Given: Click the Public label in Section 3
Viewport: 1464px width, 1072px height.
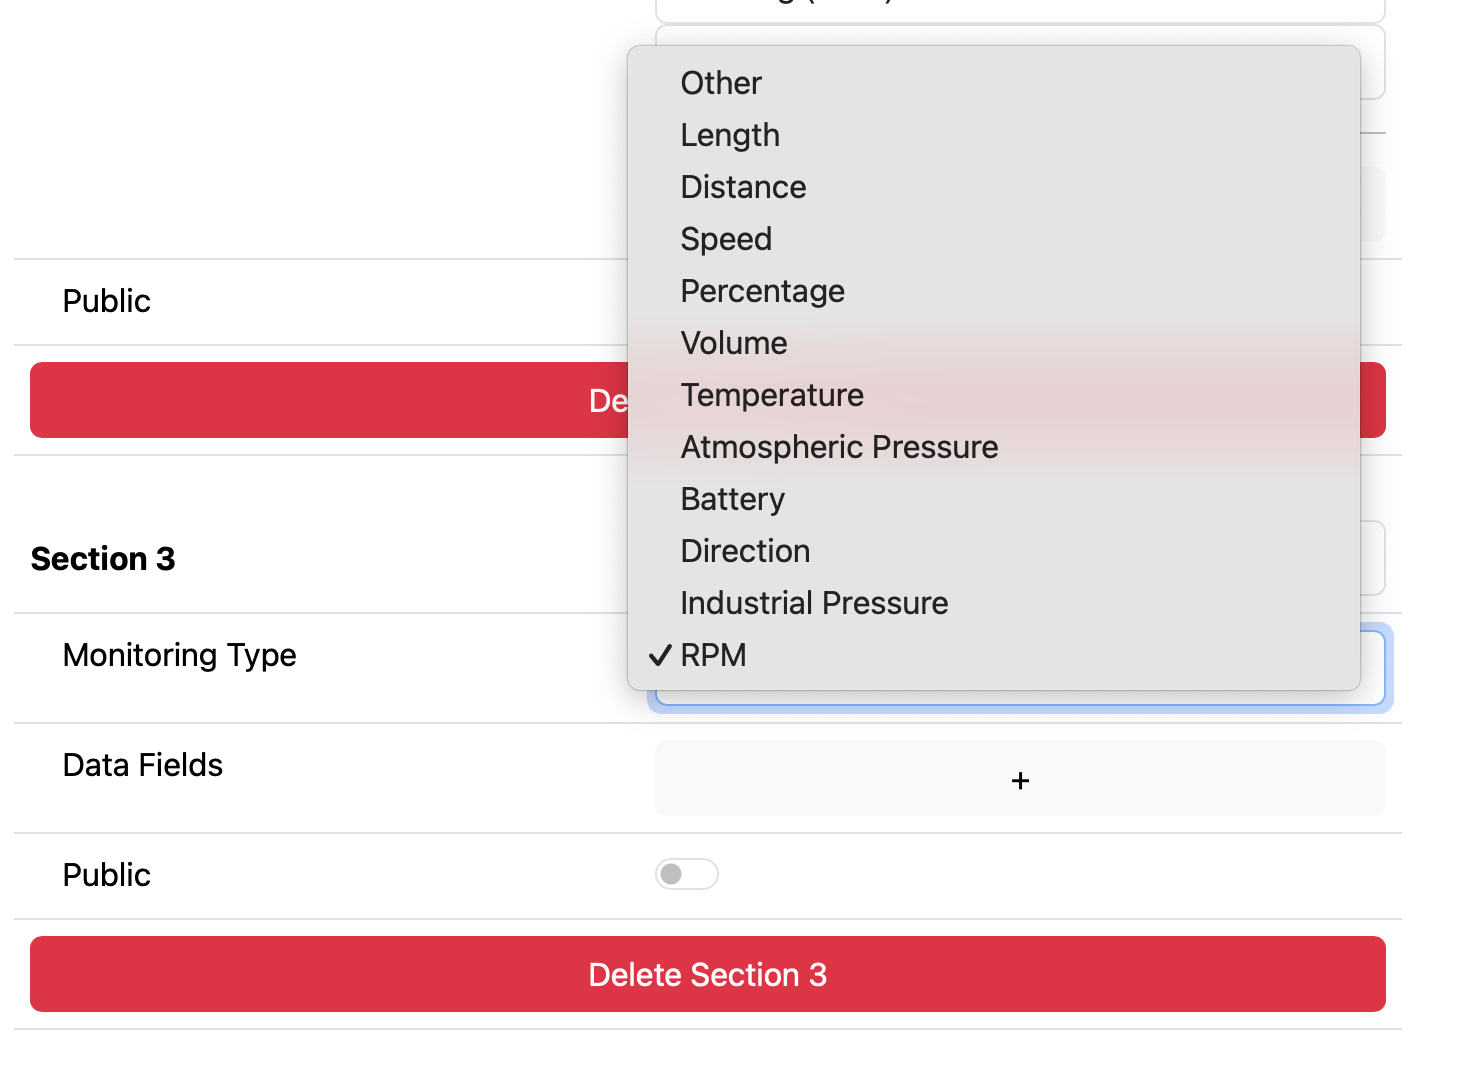Looking at the screenshot, I should tap(106, 875).
